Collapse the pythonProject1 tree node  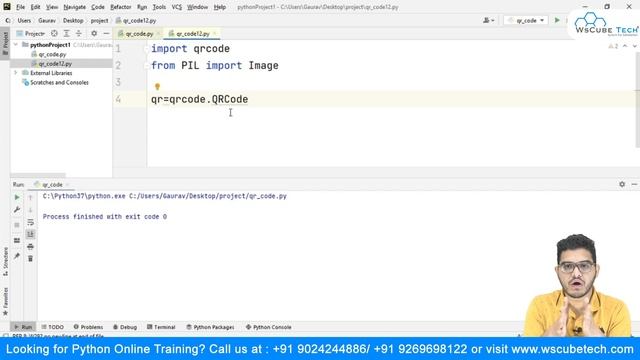coord(16,44)
